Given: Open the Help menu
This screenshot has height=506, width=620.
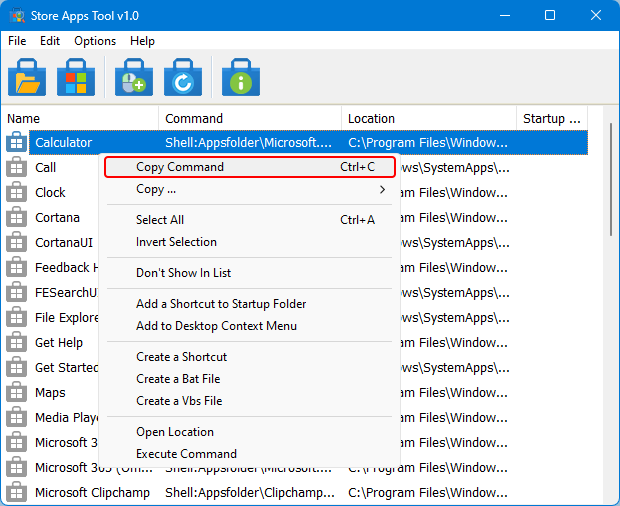Looking at the screenshot, I should [x=142, y=41].
